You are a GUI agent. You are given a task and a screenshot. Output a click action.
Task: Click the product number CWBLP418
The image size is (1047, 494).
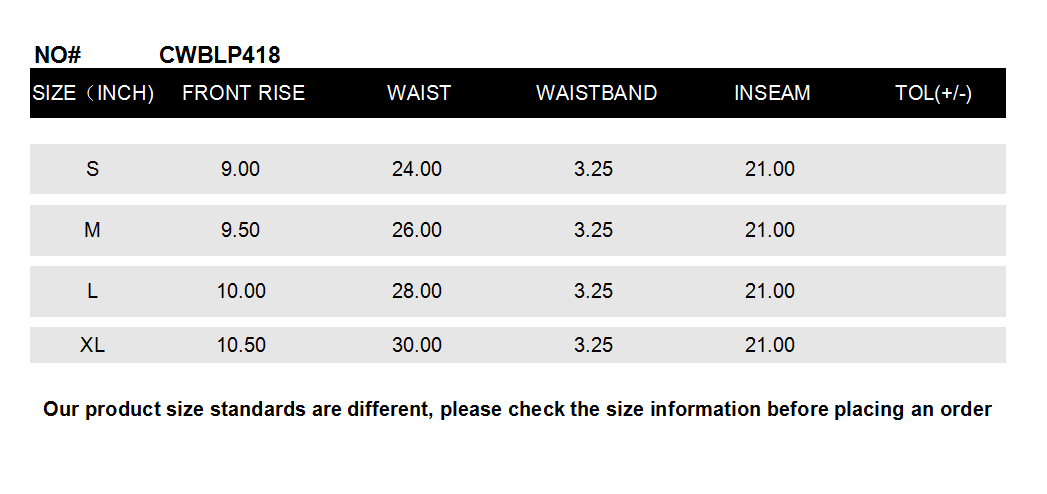[219, 55]
